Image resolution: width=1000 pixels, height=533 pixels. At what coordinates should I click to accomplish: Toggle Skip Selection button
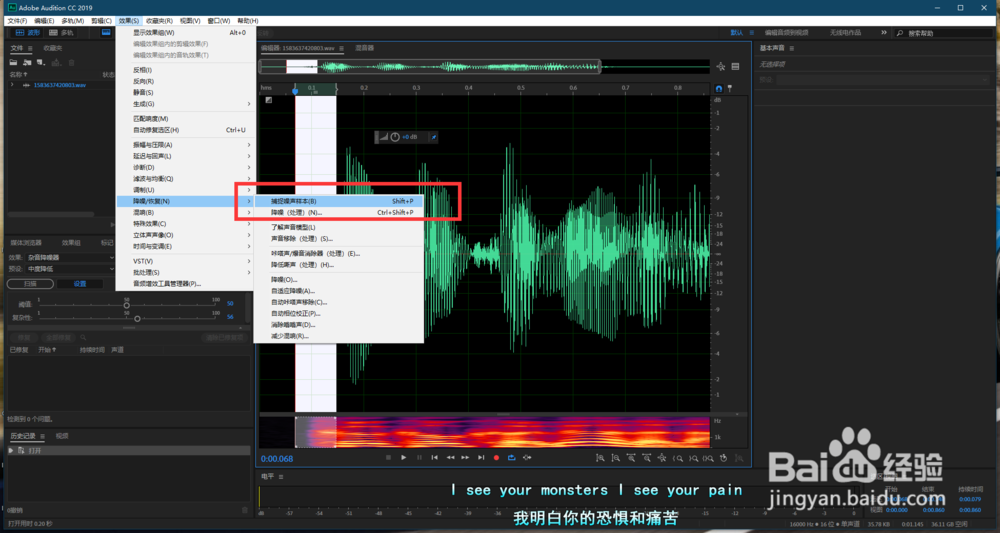527,458
